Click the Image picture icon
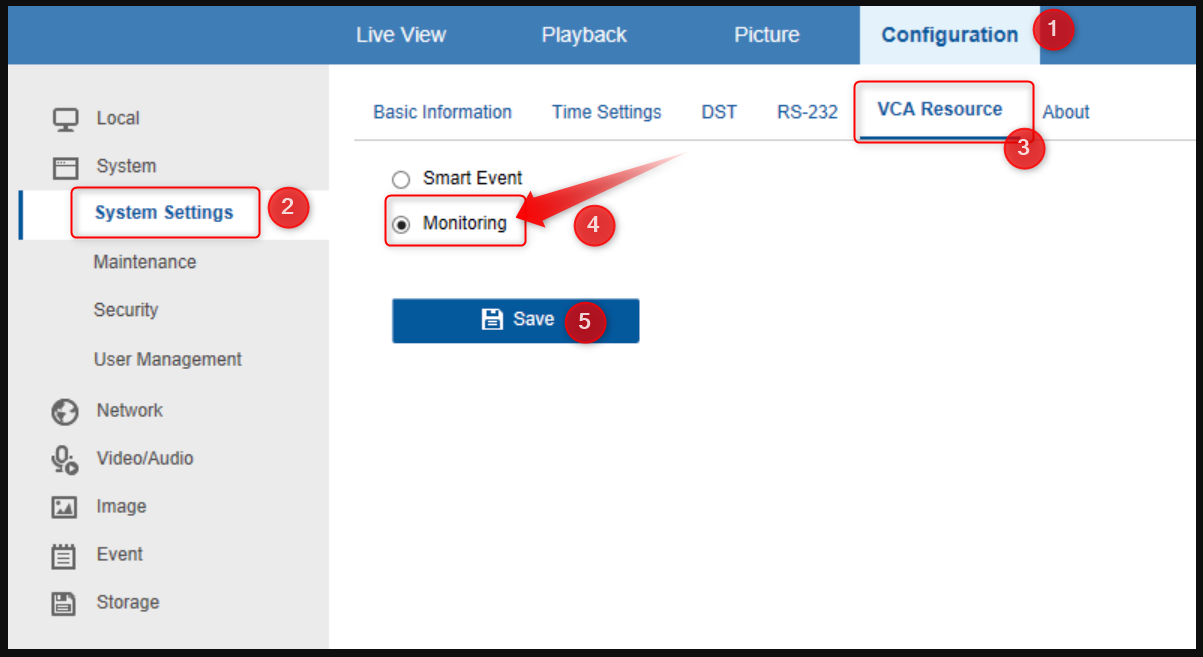Image resolution: width=1203 pixels, height=657 pixels. coord(65,507)
